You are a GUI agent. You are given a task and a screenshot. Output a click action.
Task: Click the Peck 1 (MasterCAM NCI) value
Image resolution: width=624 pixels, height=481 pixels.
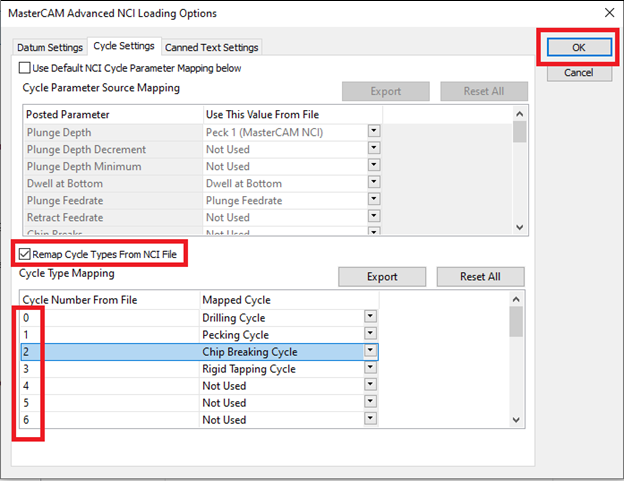(x=264, y=132)
